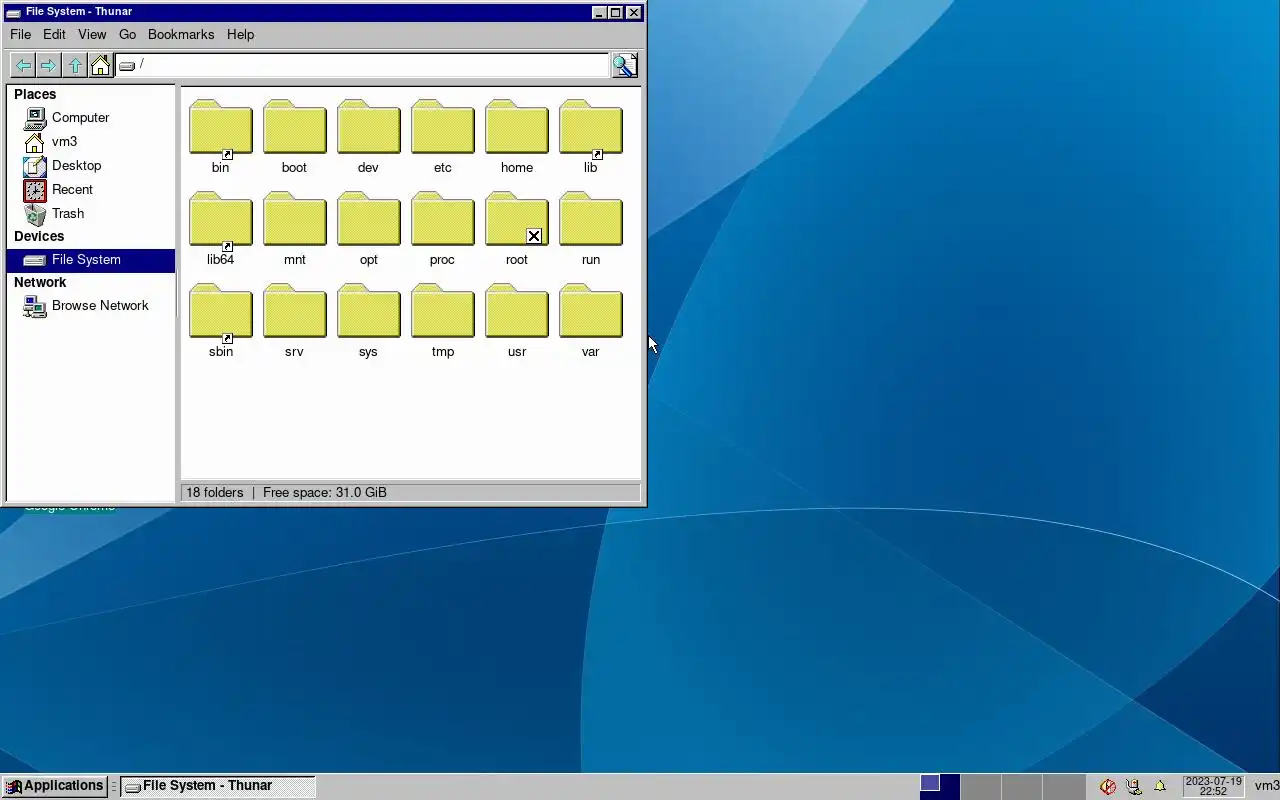The width and height of the screenshot is (1280, 800).
Task: Select File System under Devices
Action: [x=91, y=260]
